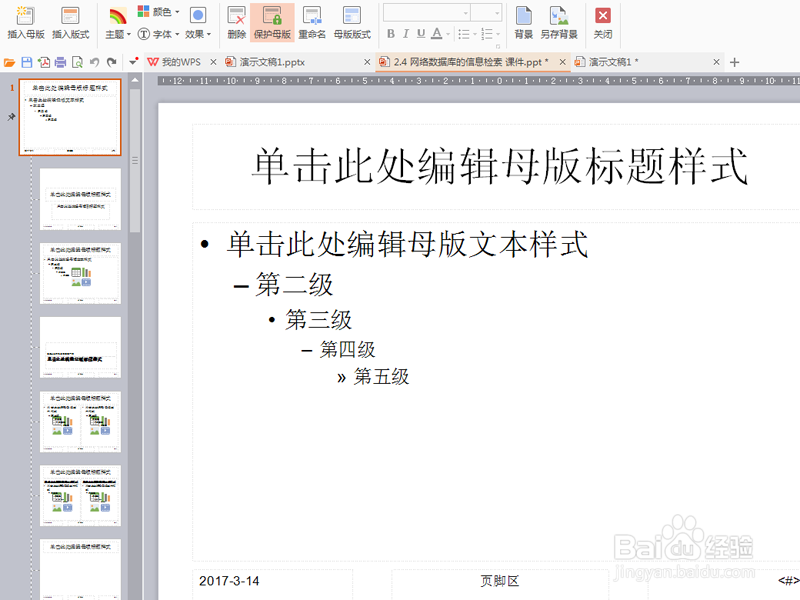Save the background as image

tap(560, 18)
